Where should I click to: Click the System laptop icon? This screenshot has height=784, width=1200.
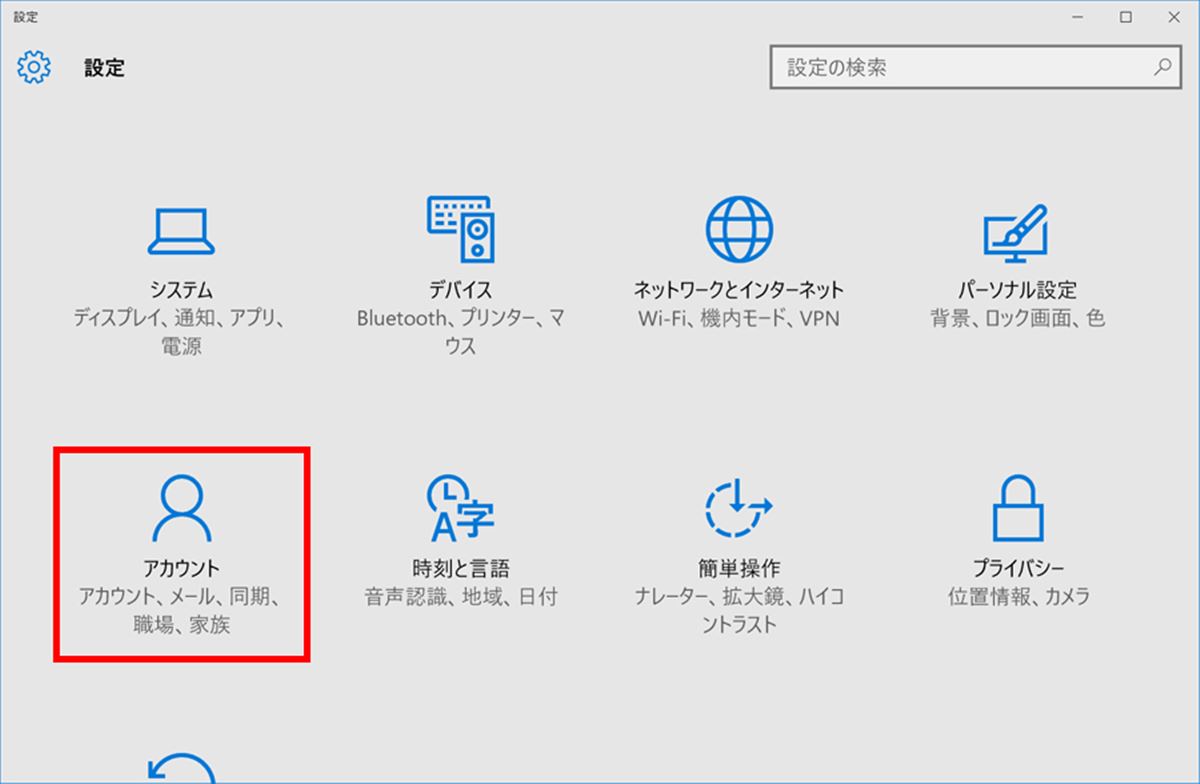[x=181, y=233]
